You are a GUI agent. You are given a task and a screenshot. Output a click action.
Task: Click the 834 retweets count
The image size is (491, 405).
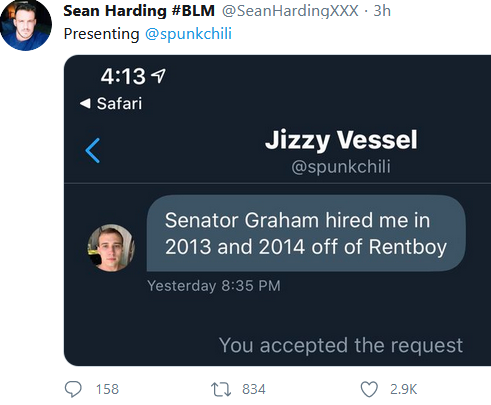tap(254, 389)
